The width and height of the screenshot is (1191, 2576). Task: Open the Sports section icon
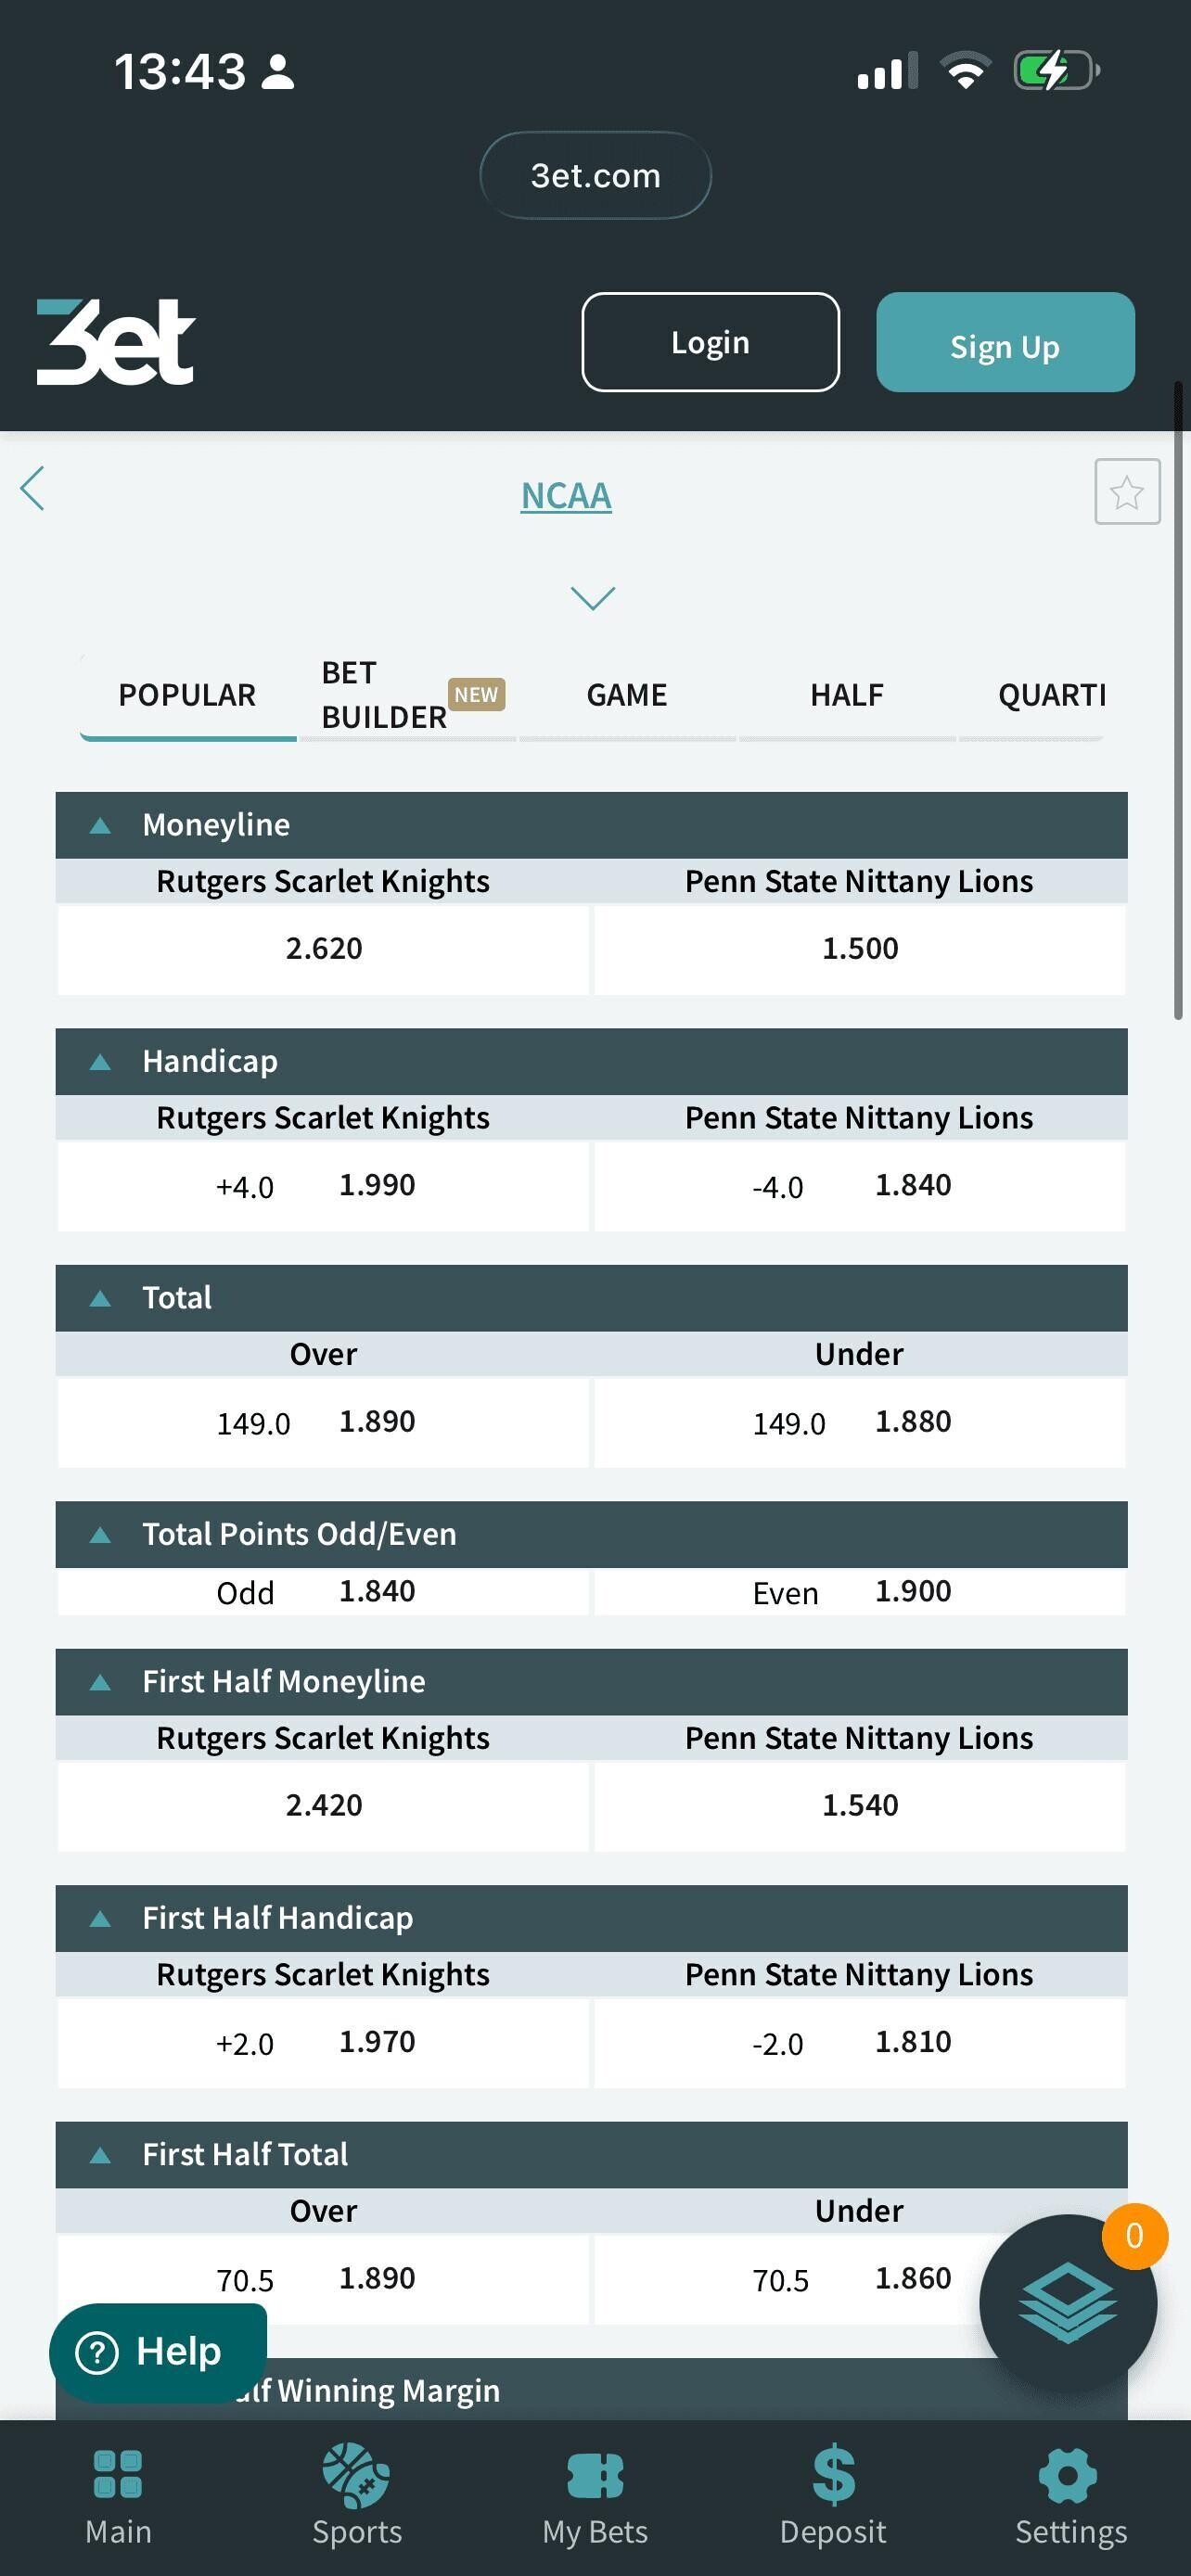point(356,2474)
